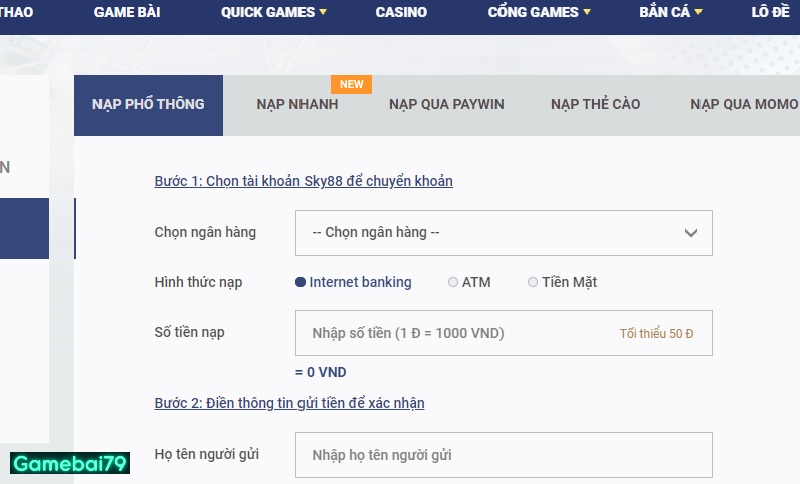Focus the Họ tên người gửi field

(x=504, y=455)
